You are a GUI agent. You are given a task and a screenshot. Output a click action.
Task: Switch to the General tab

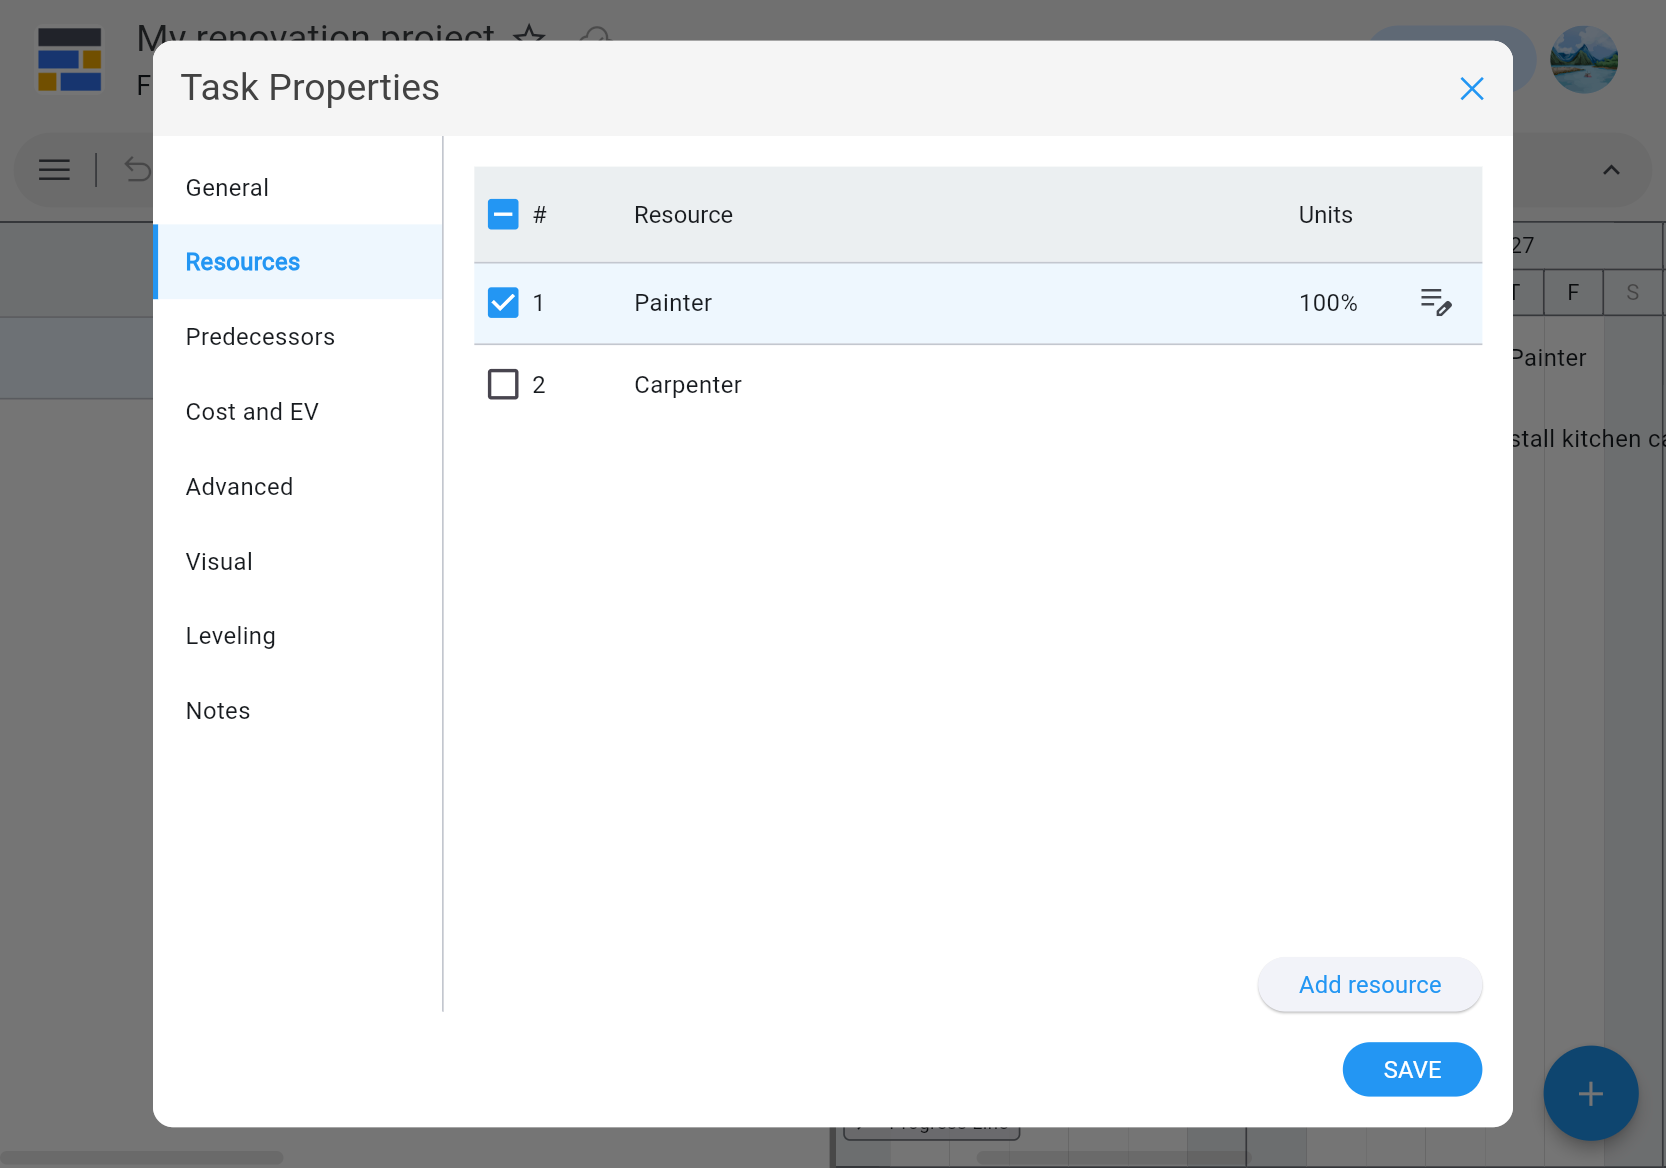[227, 188]
